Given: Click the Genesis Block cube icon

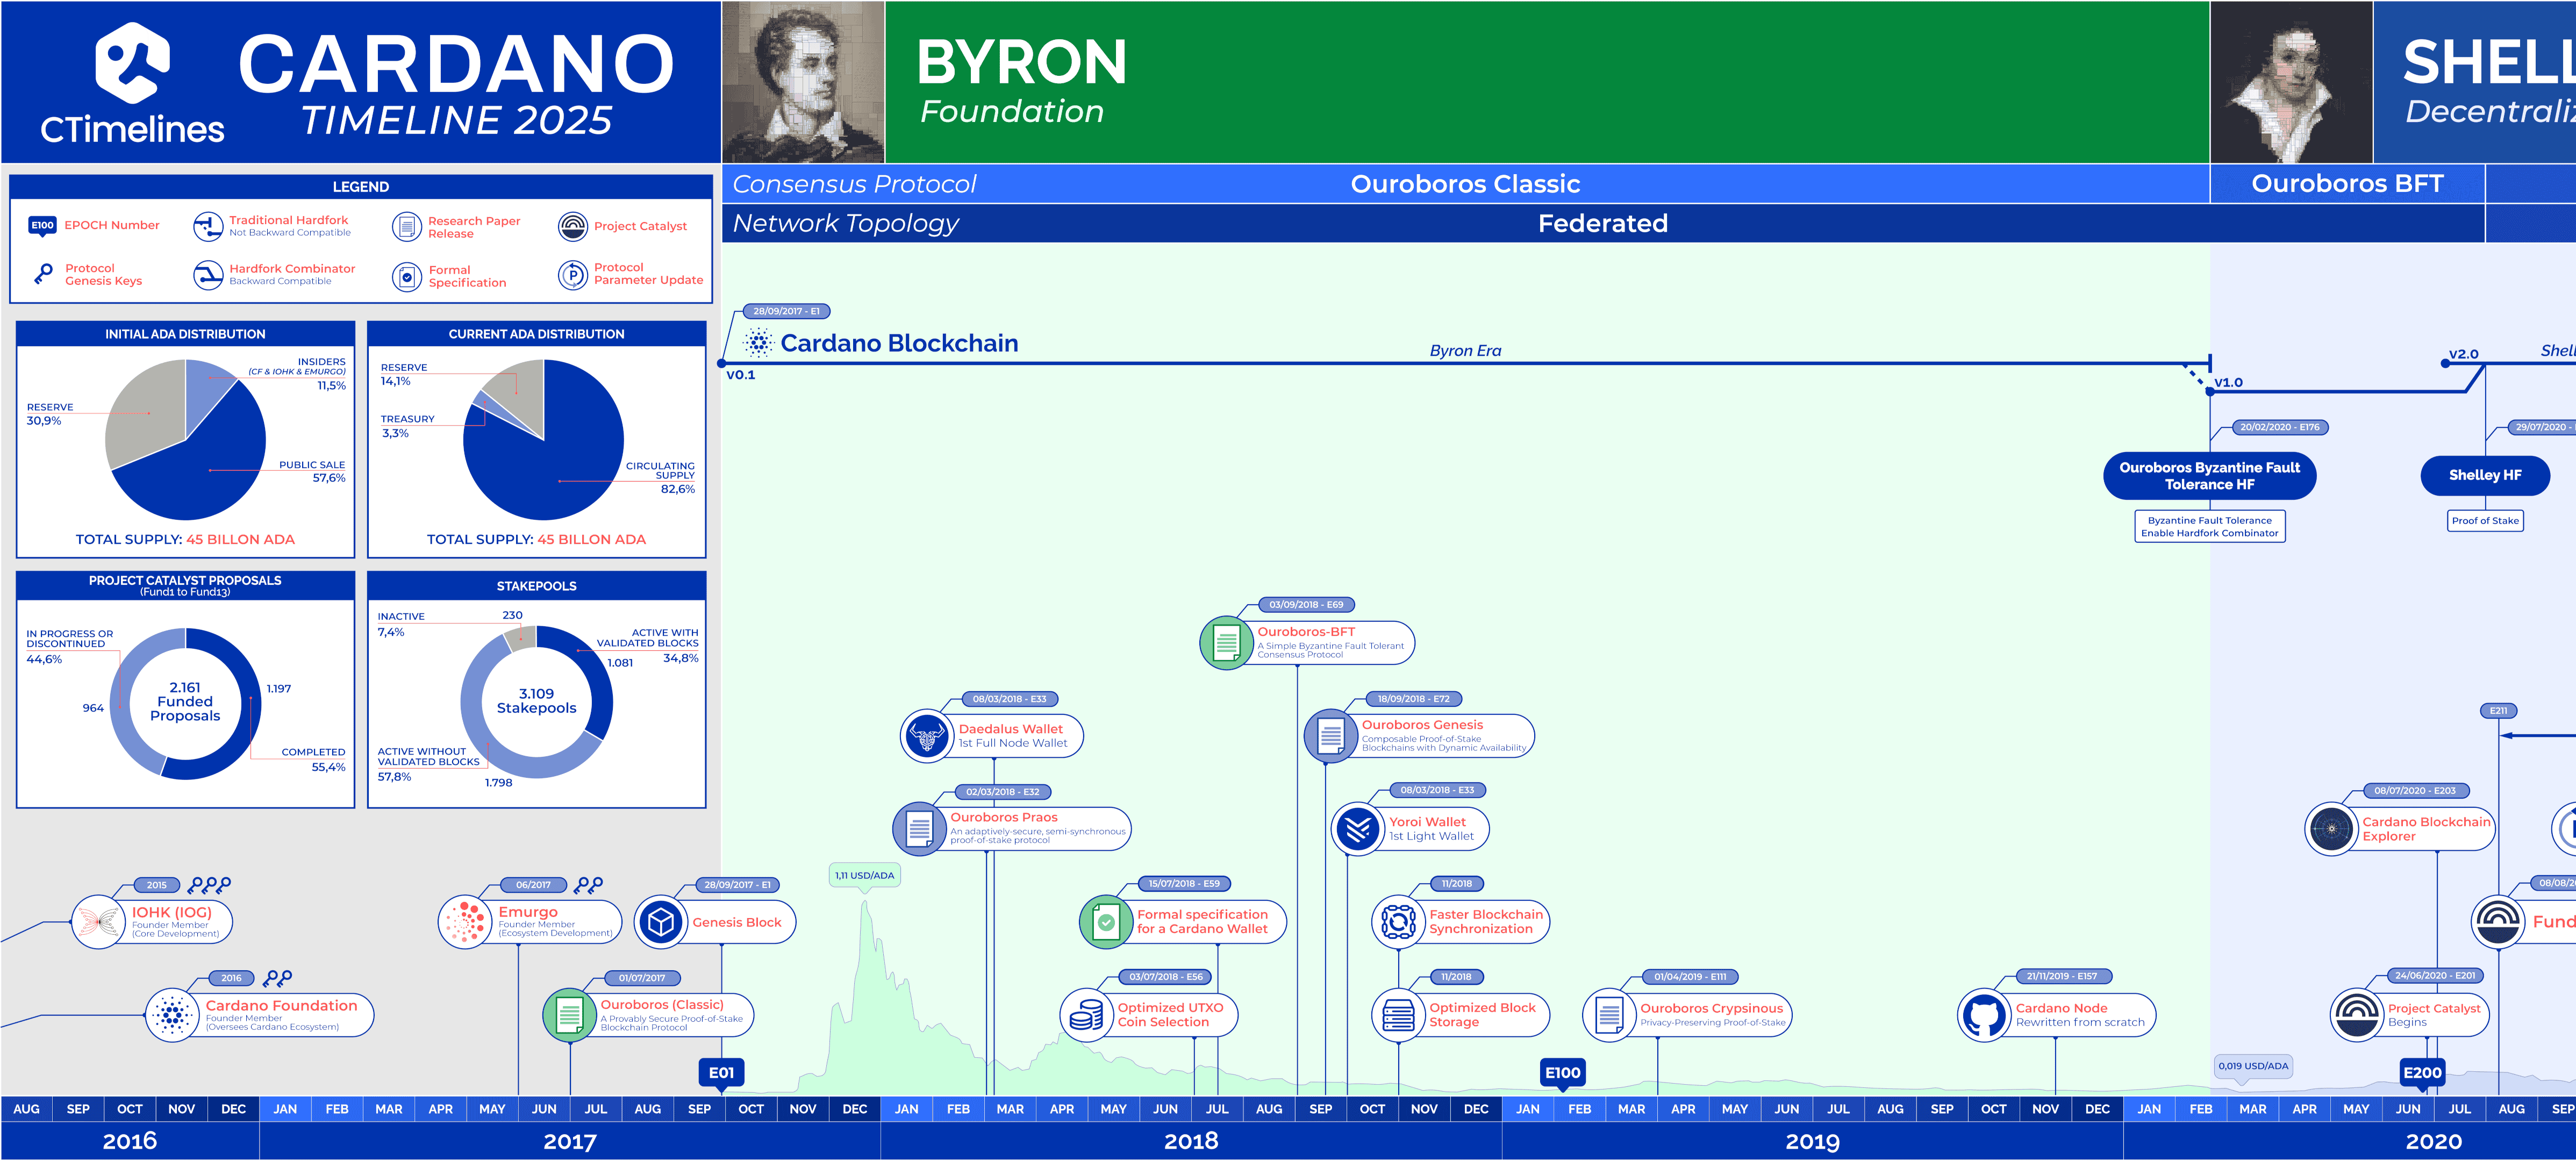Looking at the screenshot, I should 660,922.
